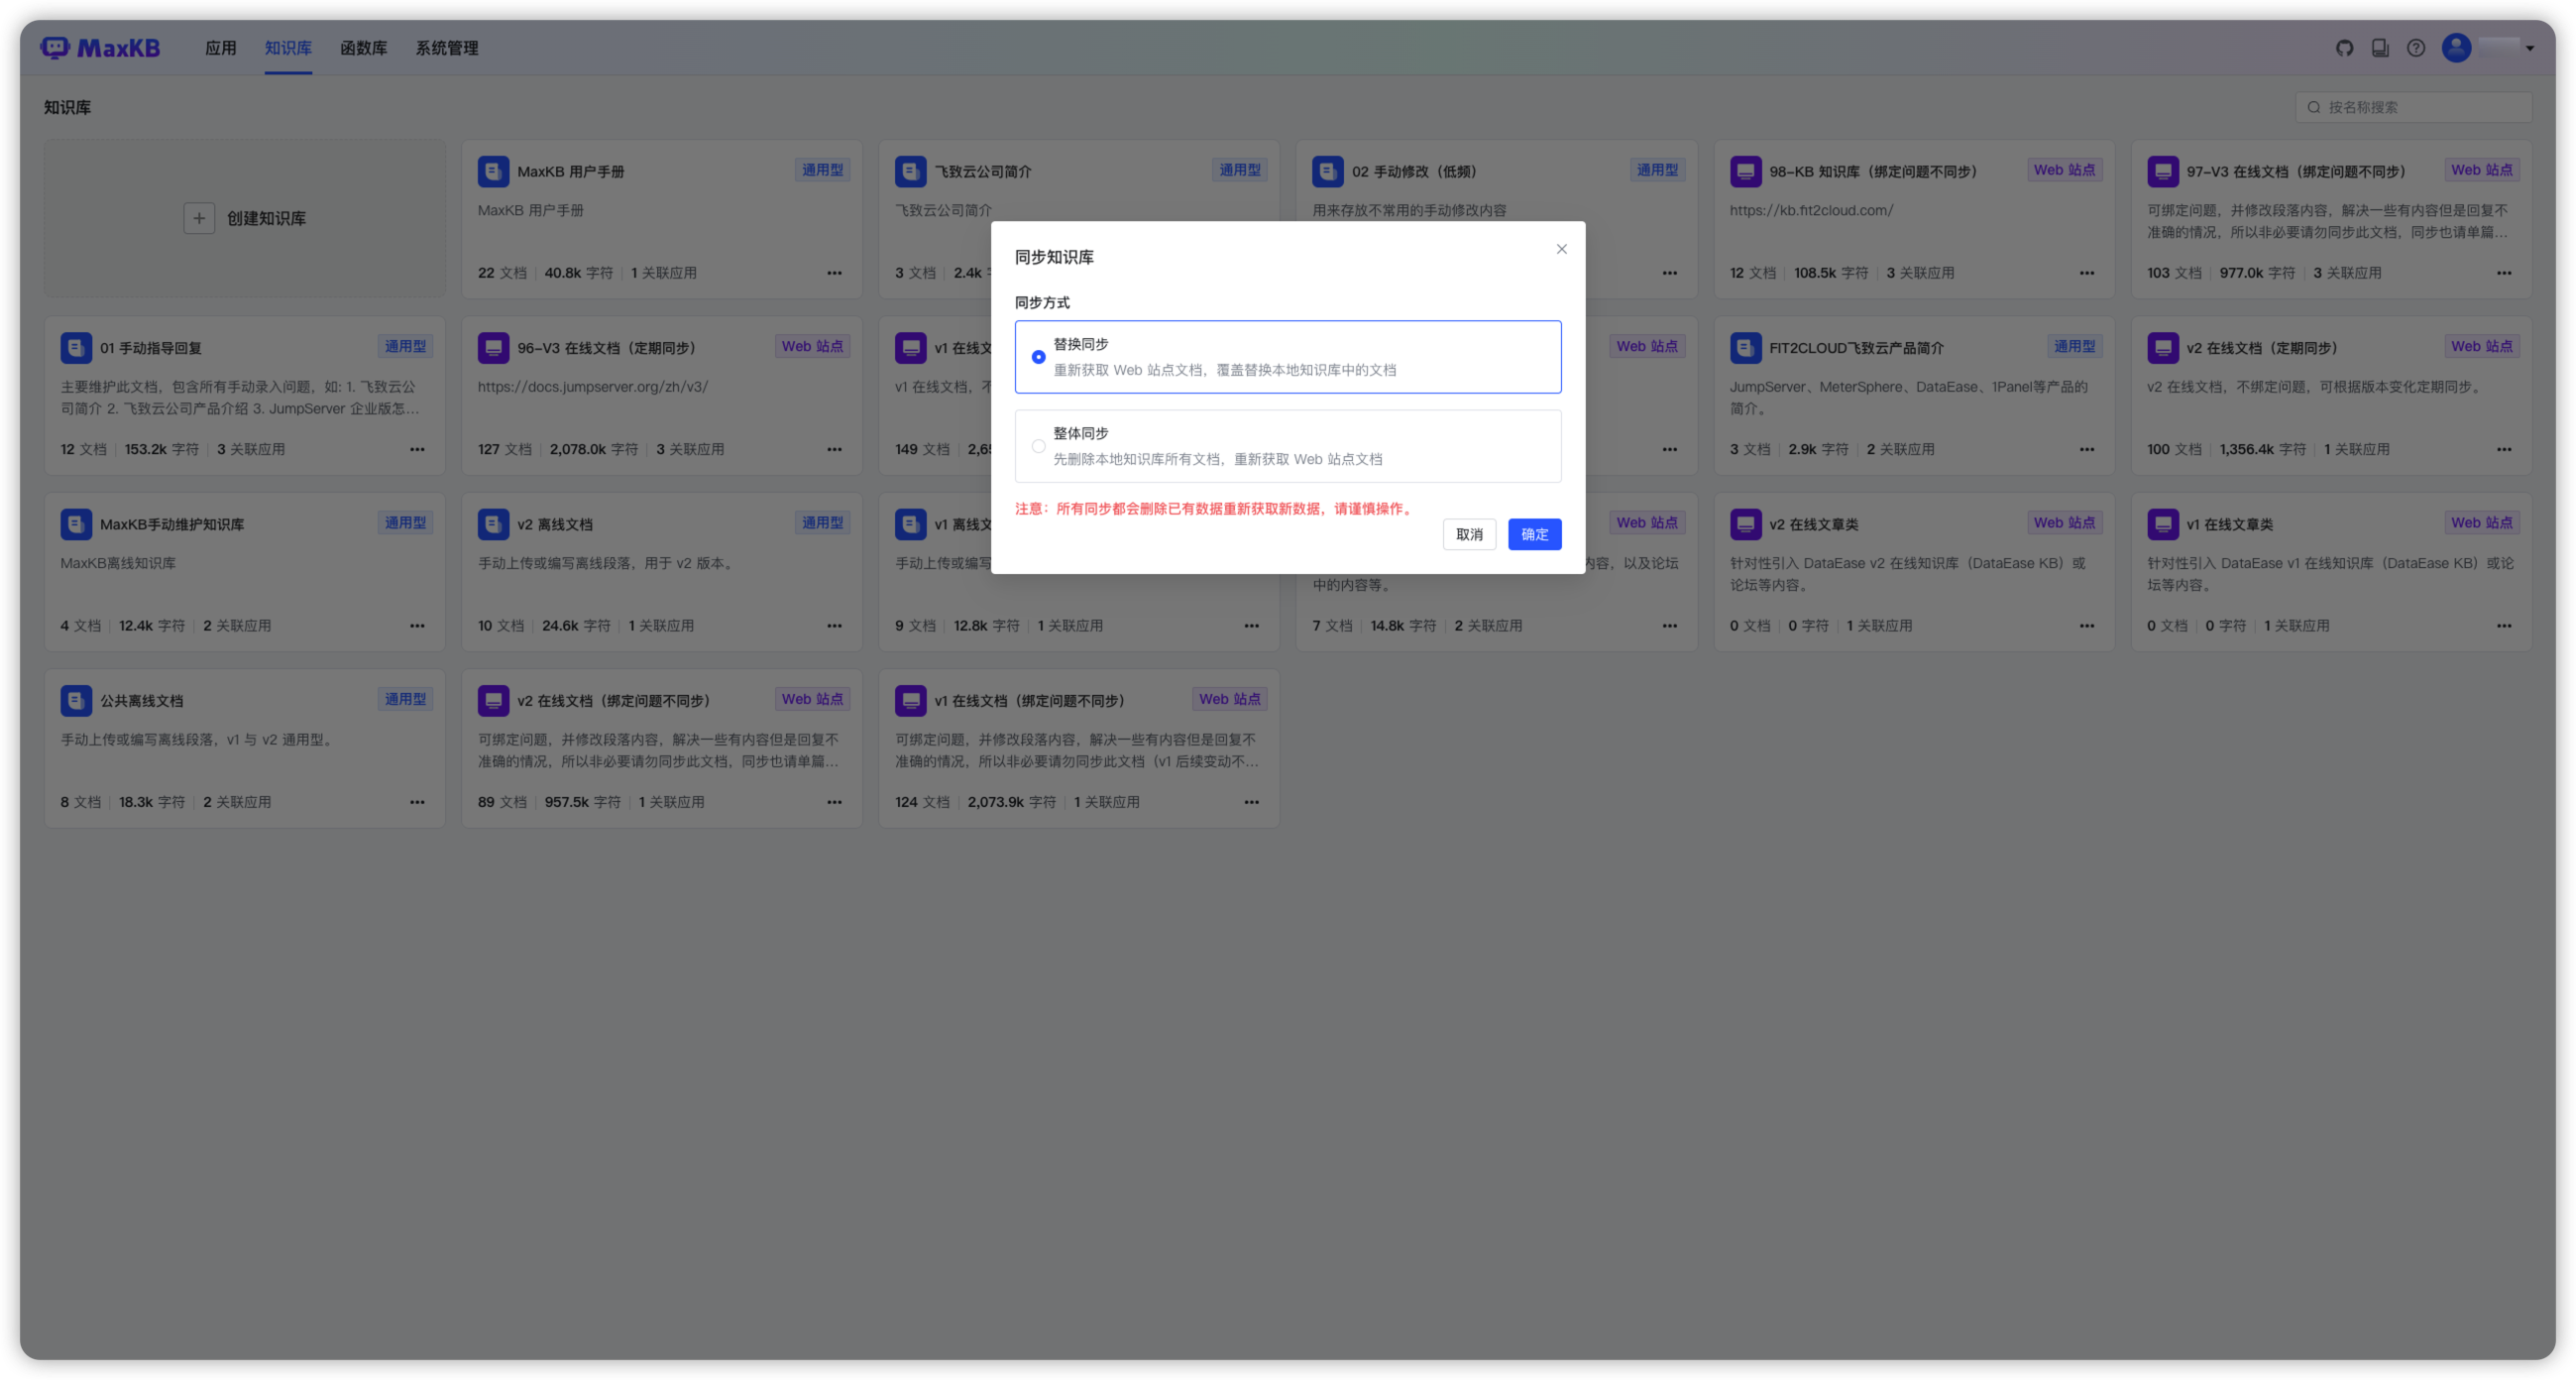
Task: Click plus icon to create knowledge base
Action: (x=199, y=218)
